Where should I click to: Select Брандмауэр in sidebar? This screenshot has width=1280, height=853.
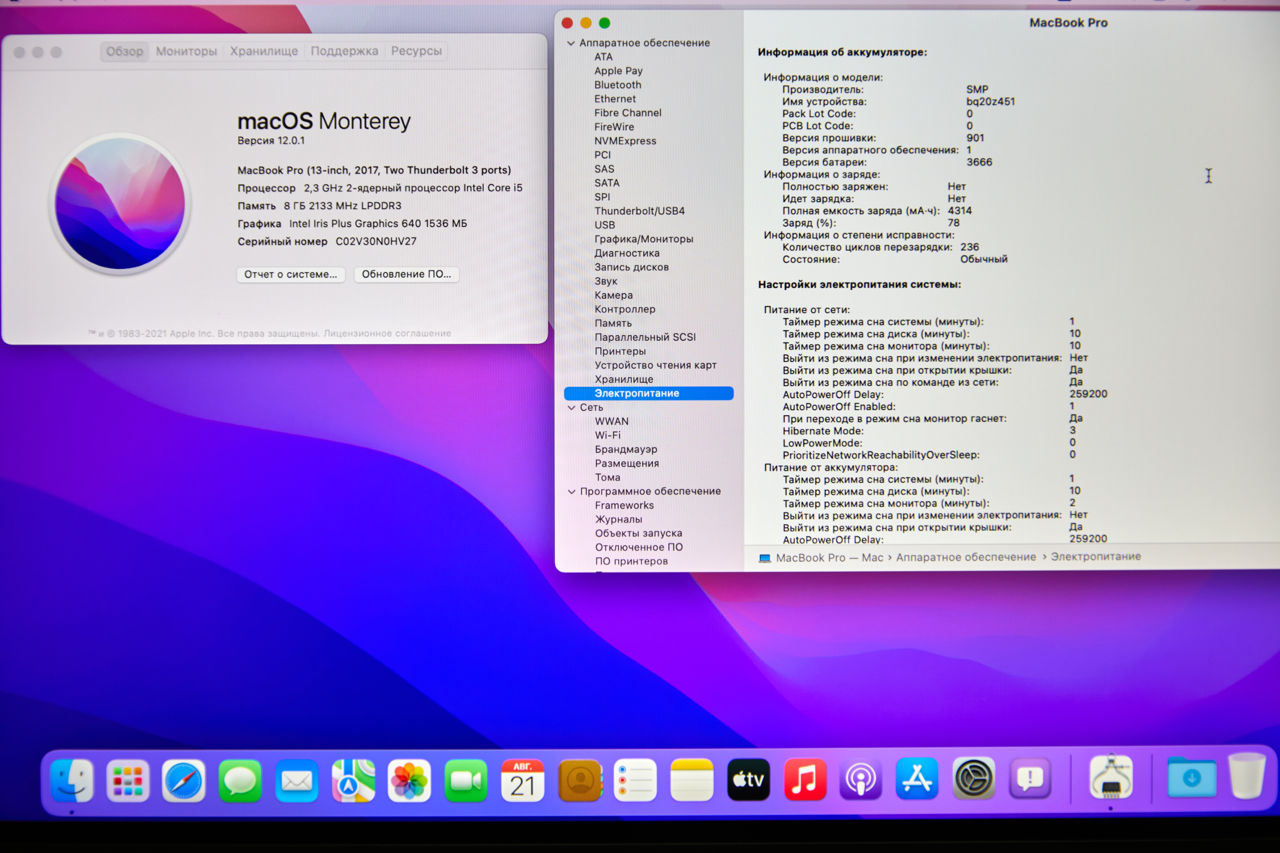click(626, 449)
